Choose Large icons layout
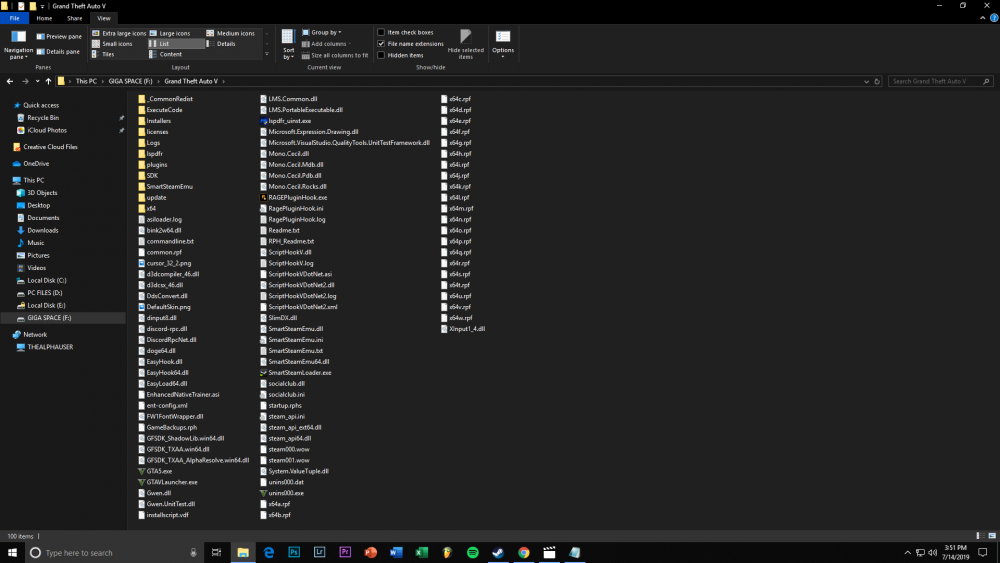Image resolution: width=1000 pixels, height=563 pixels. tap(170, 33)
